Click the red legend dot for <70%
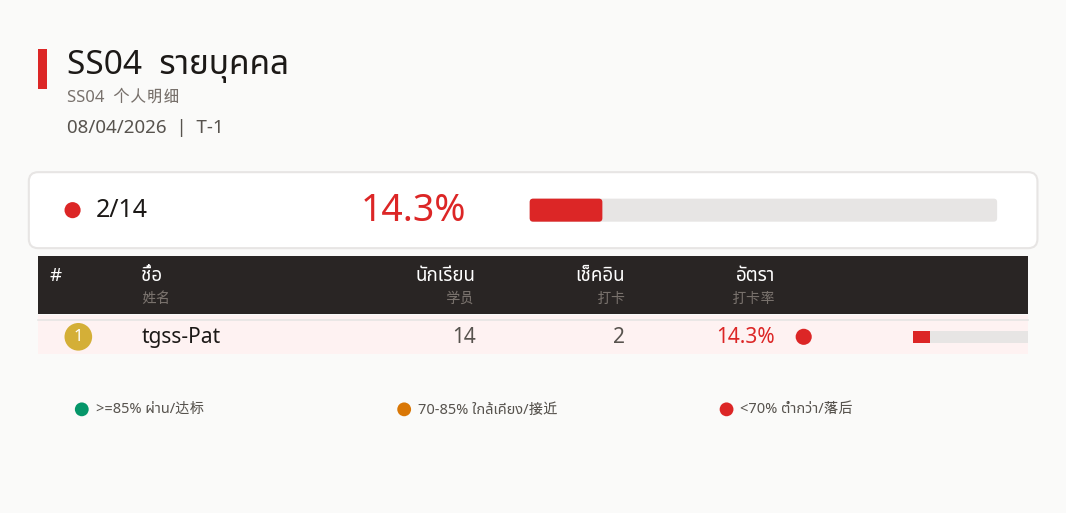 726,409
